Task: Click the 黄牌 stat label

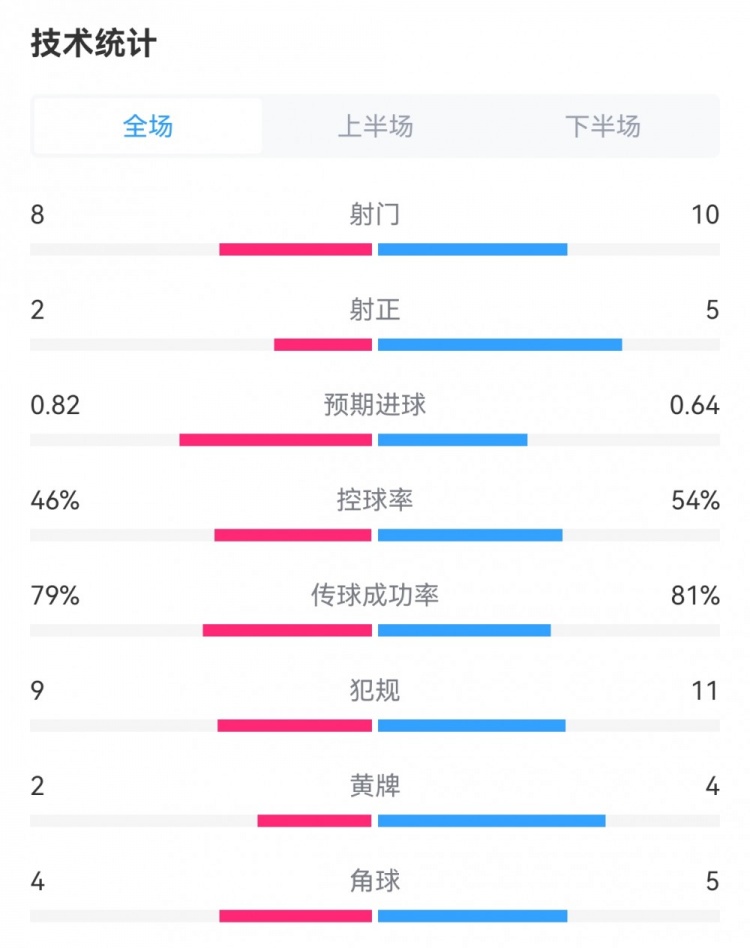Action: (375, 786)
